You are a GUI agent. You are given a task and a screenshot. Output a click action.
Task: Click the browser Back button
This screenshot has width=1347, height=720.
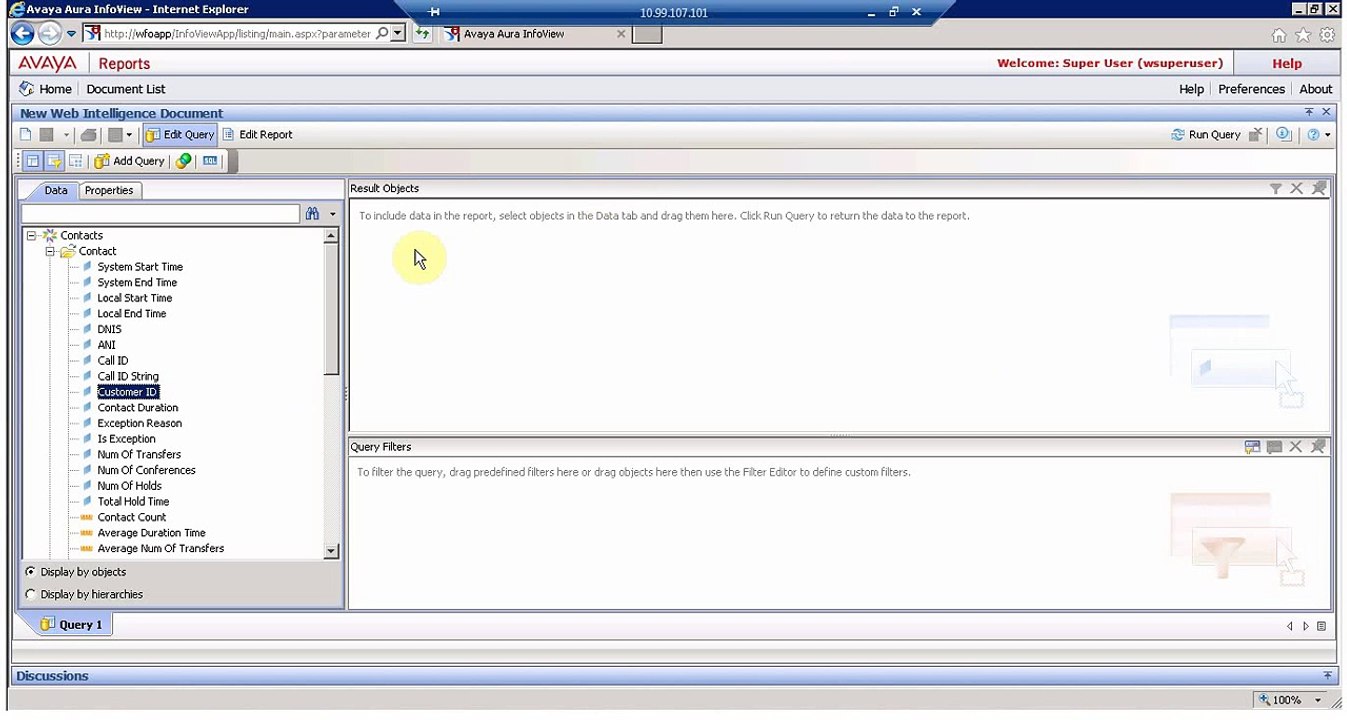pyautogui.click(x=22, y=33)
